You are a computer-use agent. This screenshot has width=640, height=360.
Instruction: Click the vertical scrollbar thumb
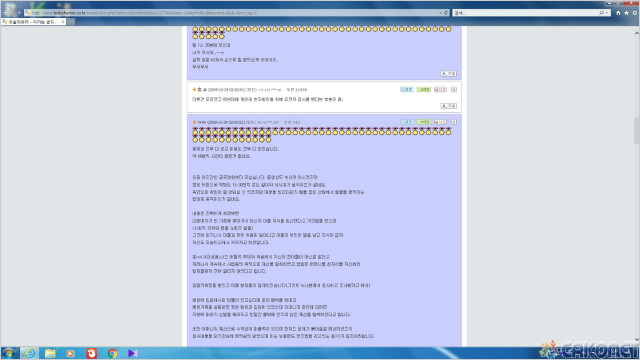coord(636,130)
